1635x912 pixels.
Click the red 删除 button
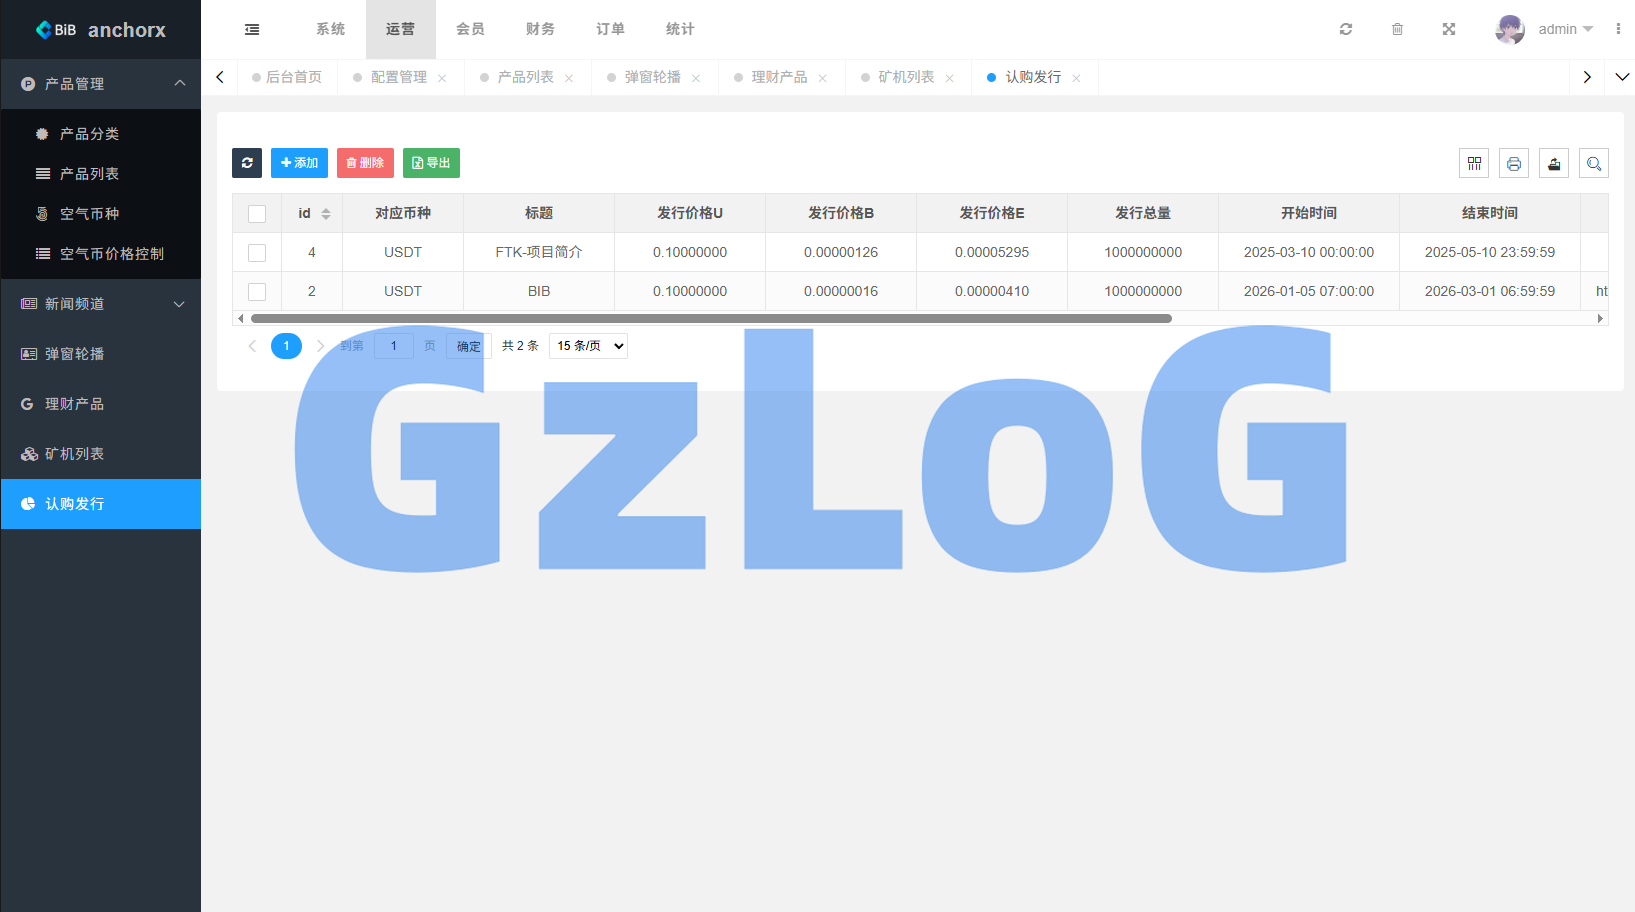coord(365,163)
